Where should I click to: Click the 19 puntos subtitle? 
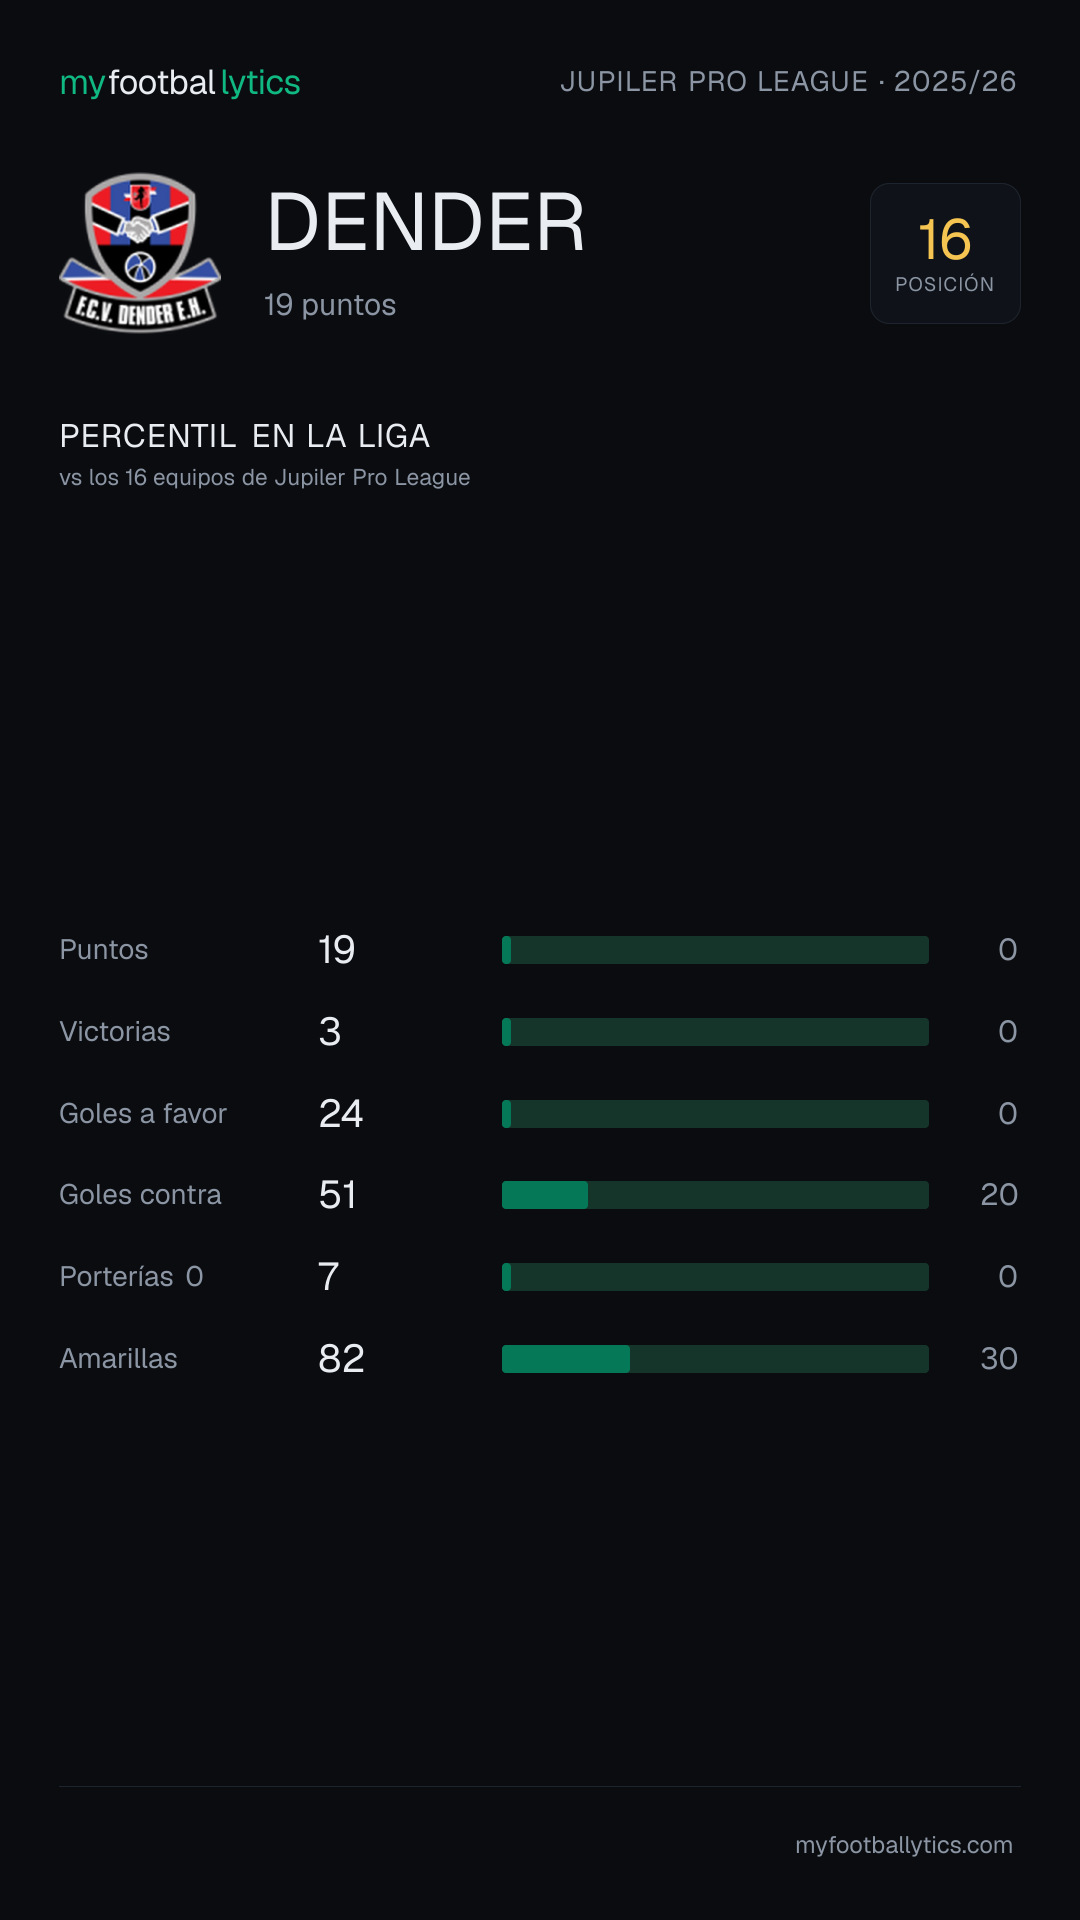(x=330, y=305)
